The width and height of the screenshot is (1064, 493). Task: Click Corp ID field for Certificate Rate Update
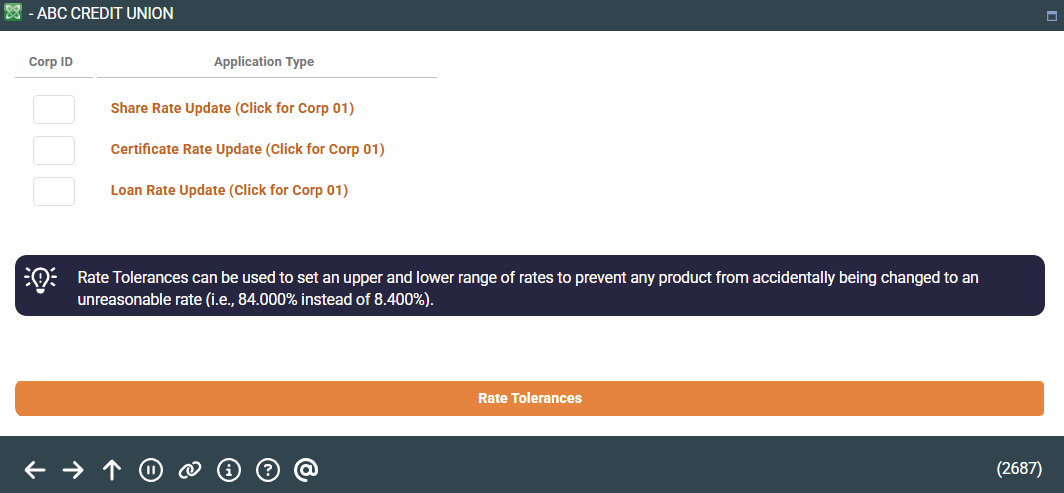(x=54, y=150)
